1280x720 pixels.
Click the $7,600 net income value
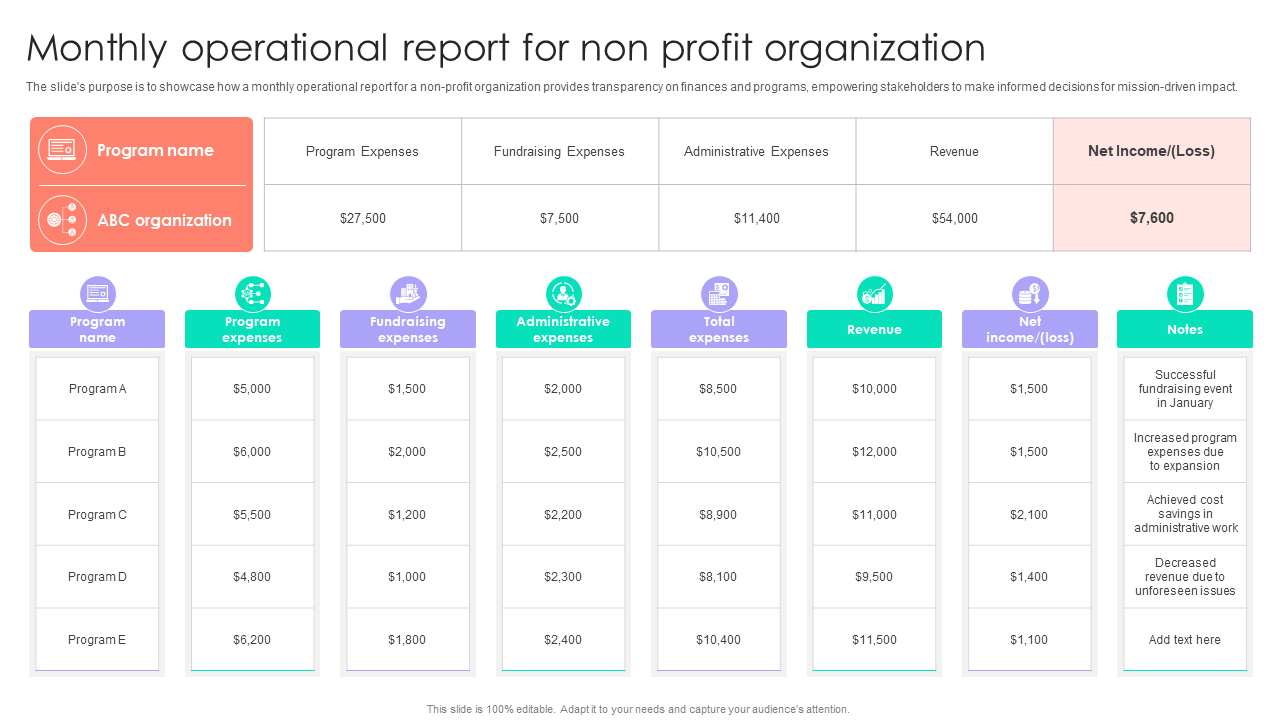(x=1151, y=218)
